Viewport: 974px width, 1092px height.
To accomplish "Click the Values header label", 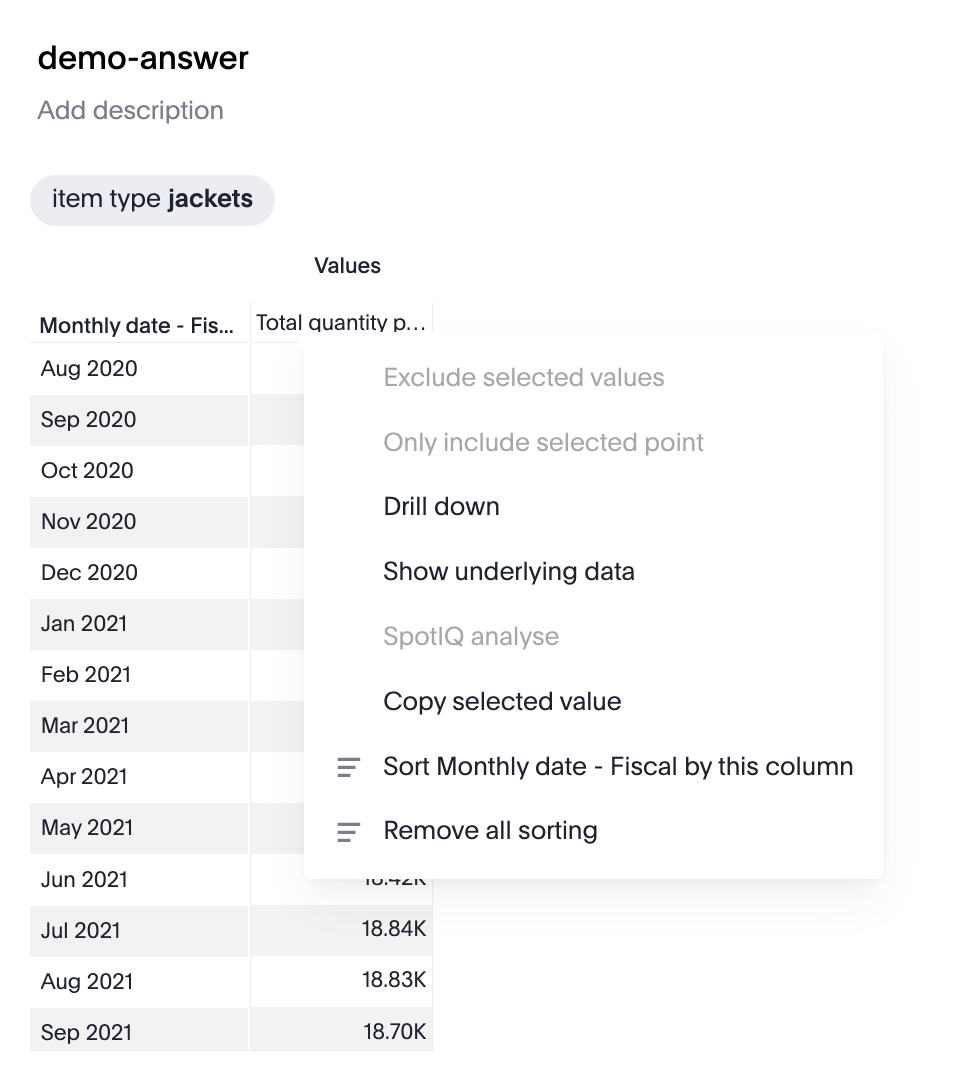I will (x=347, y=266).
